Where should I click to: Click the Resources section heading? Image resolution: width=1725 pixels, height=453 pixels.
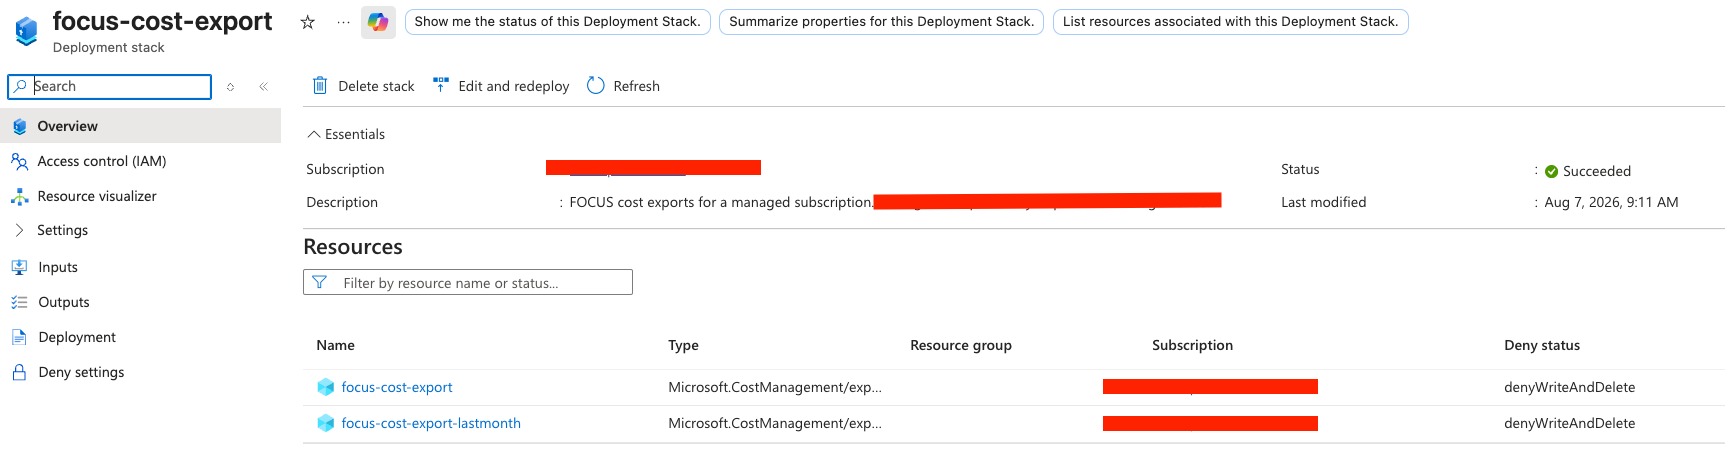tap(353, 247)
